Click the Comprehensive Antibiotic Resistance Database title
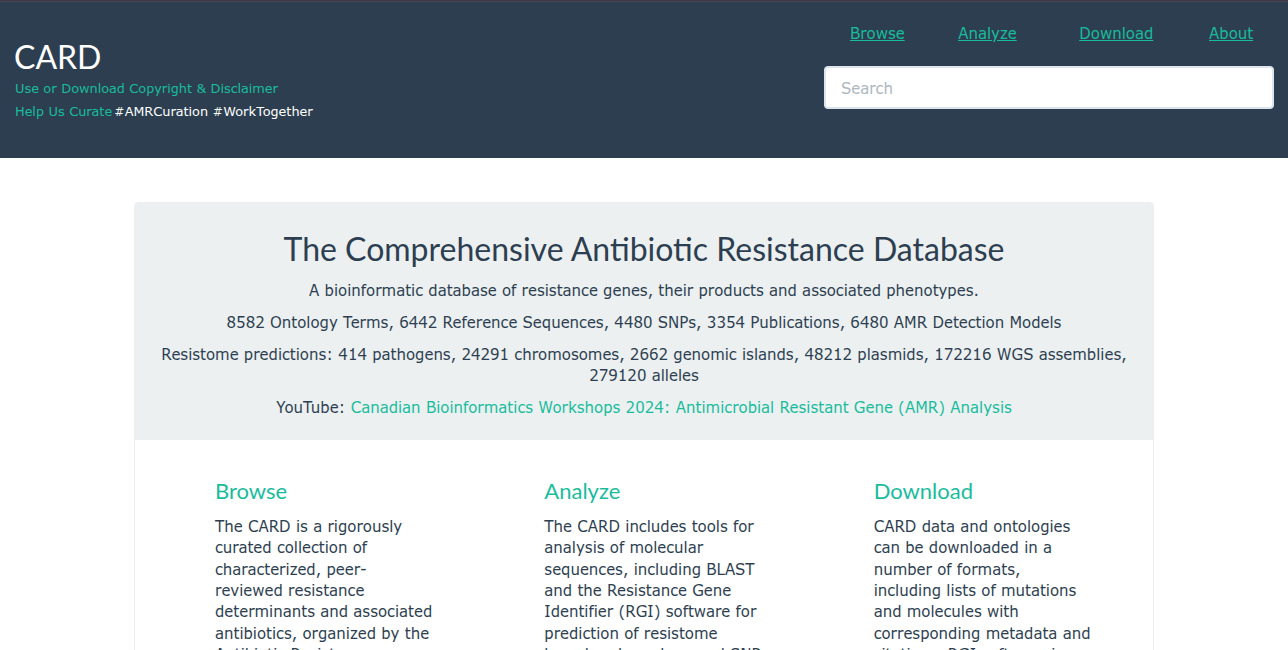The height and width of the screenshot is (650, 1288). coord(643,249)
